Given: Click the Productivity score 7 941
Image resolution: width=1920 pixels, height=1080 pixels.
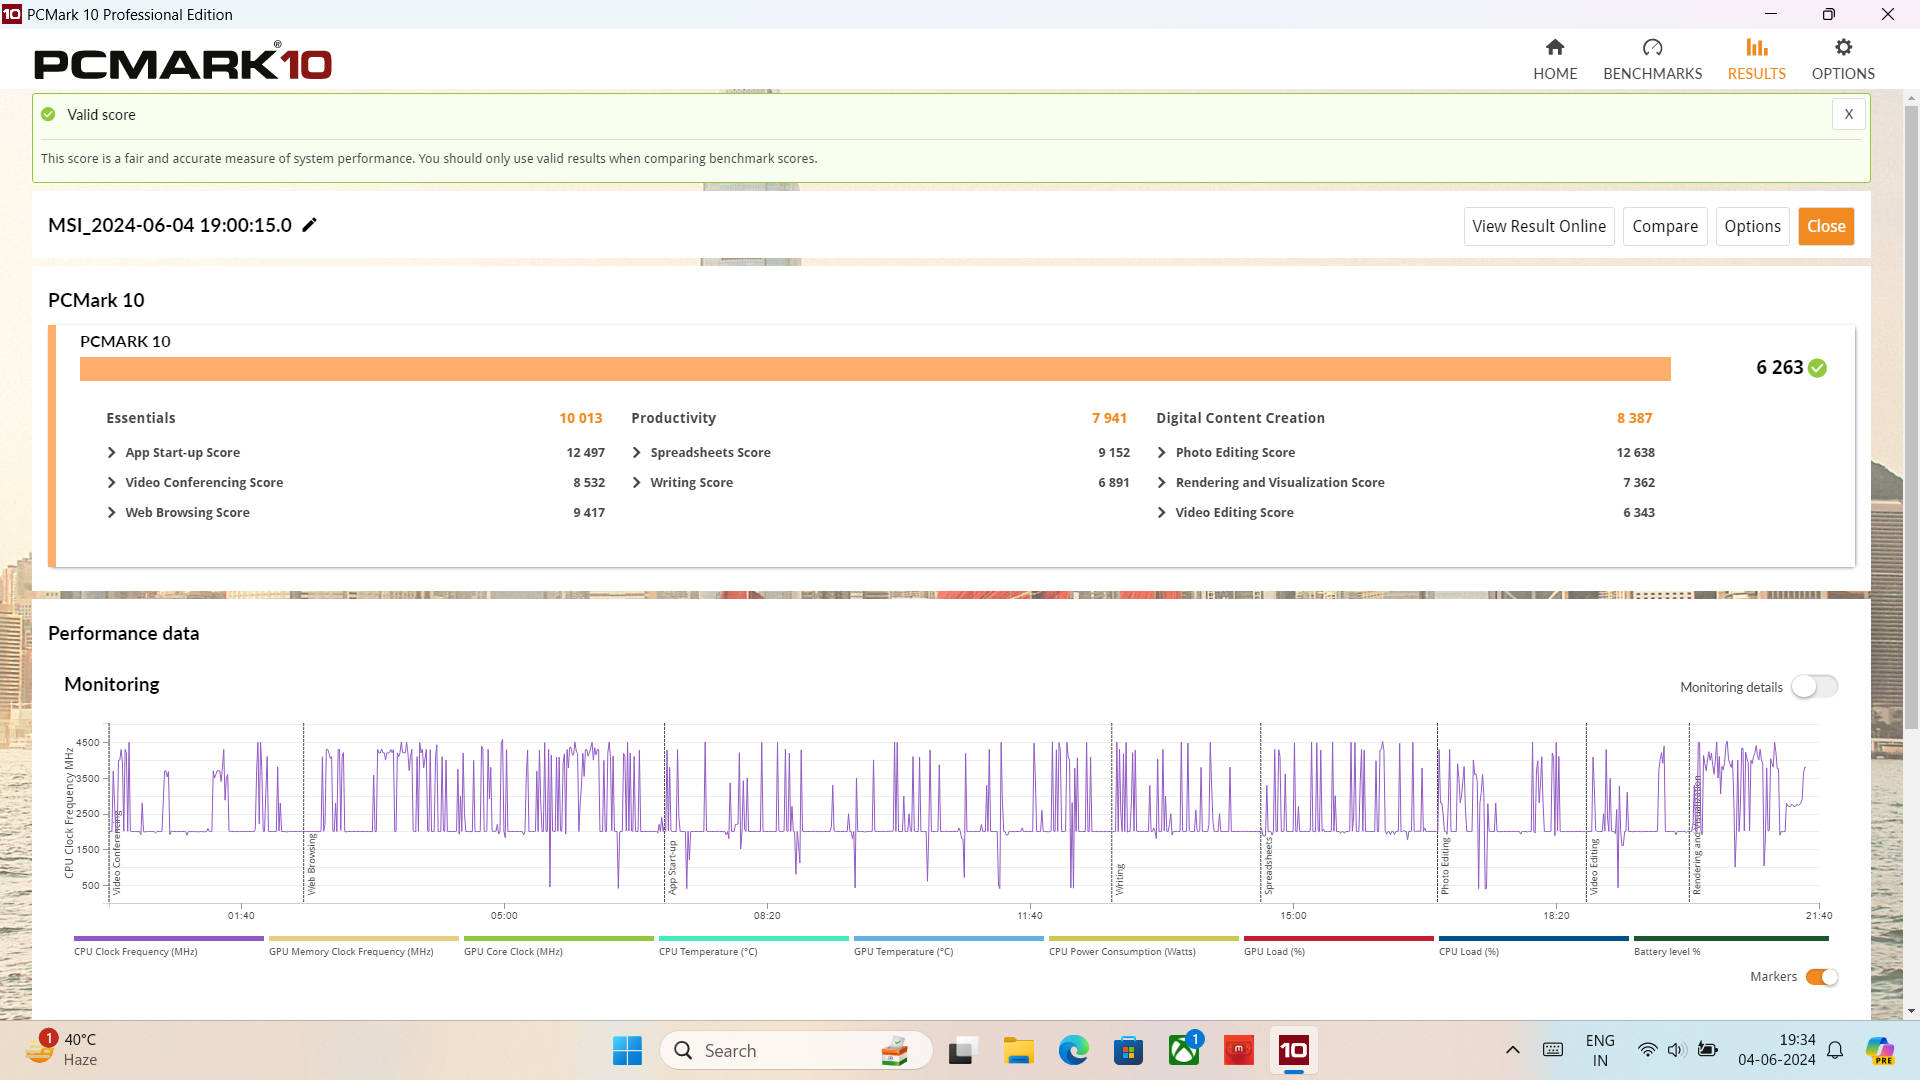Looking at the screenshot, I should 1109,418.
